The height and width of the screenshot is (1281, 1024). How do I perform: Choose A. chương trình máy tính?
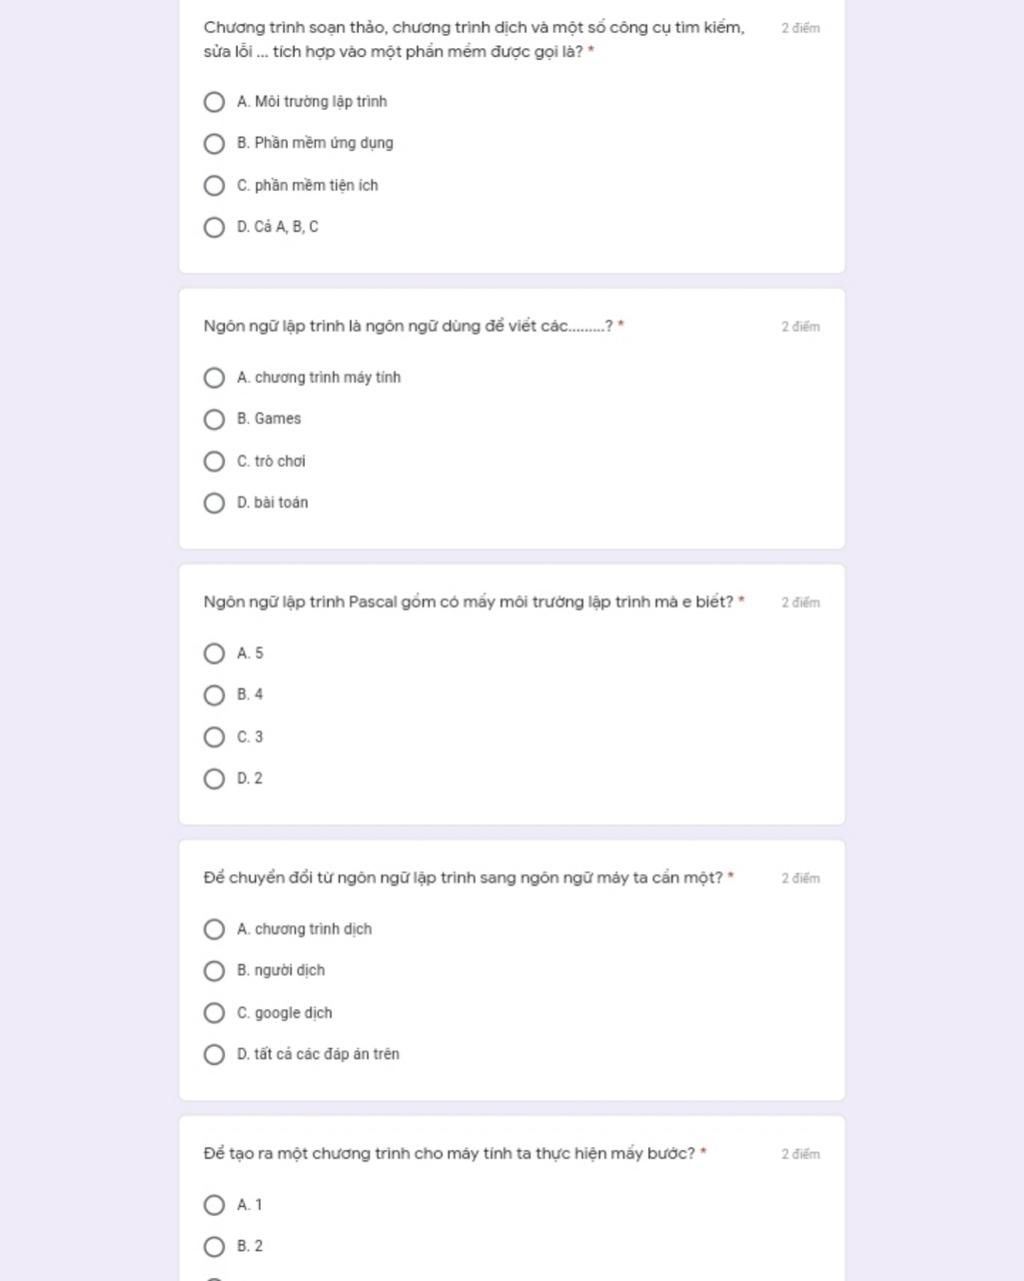(214, 378)
